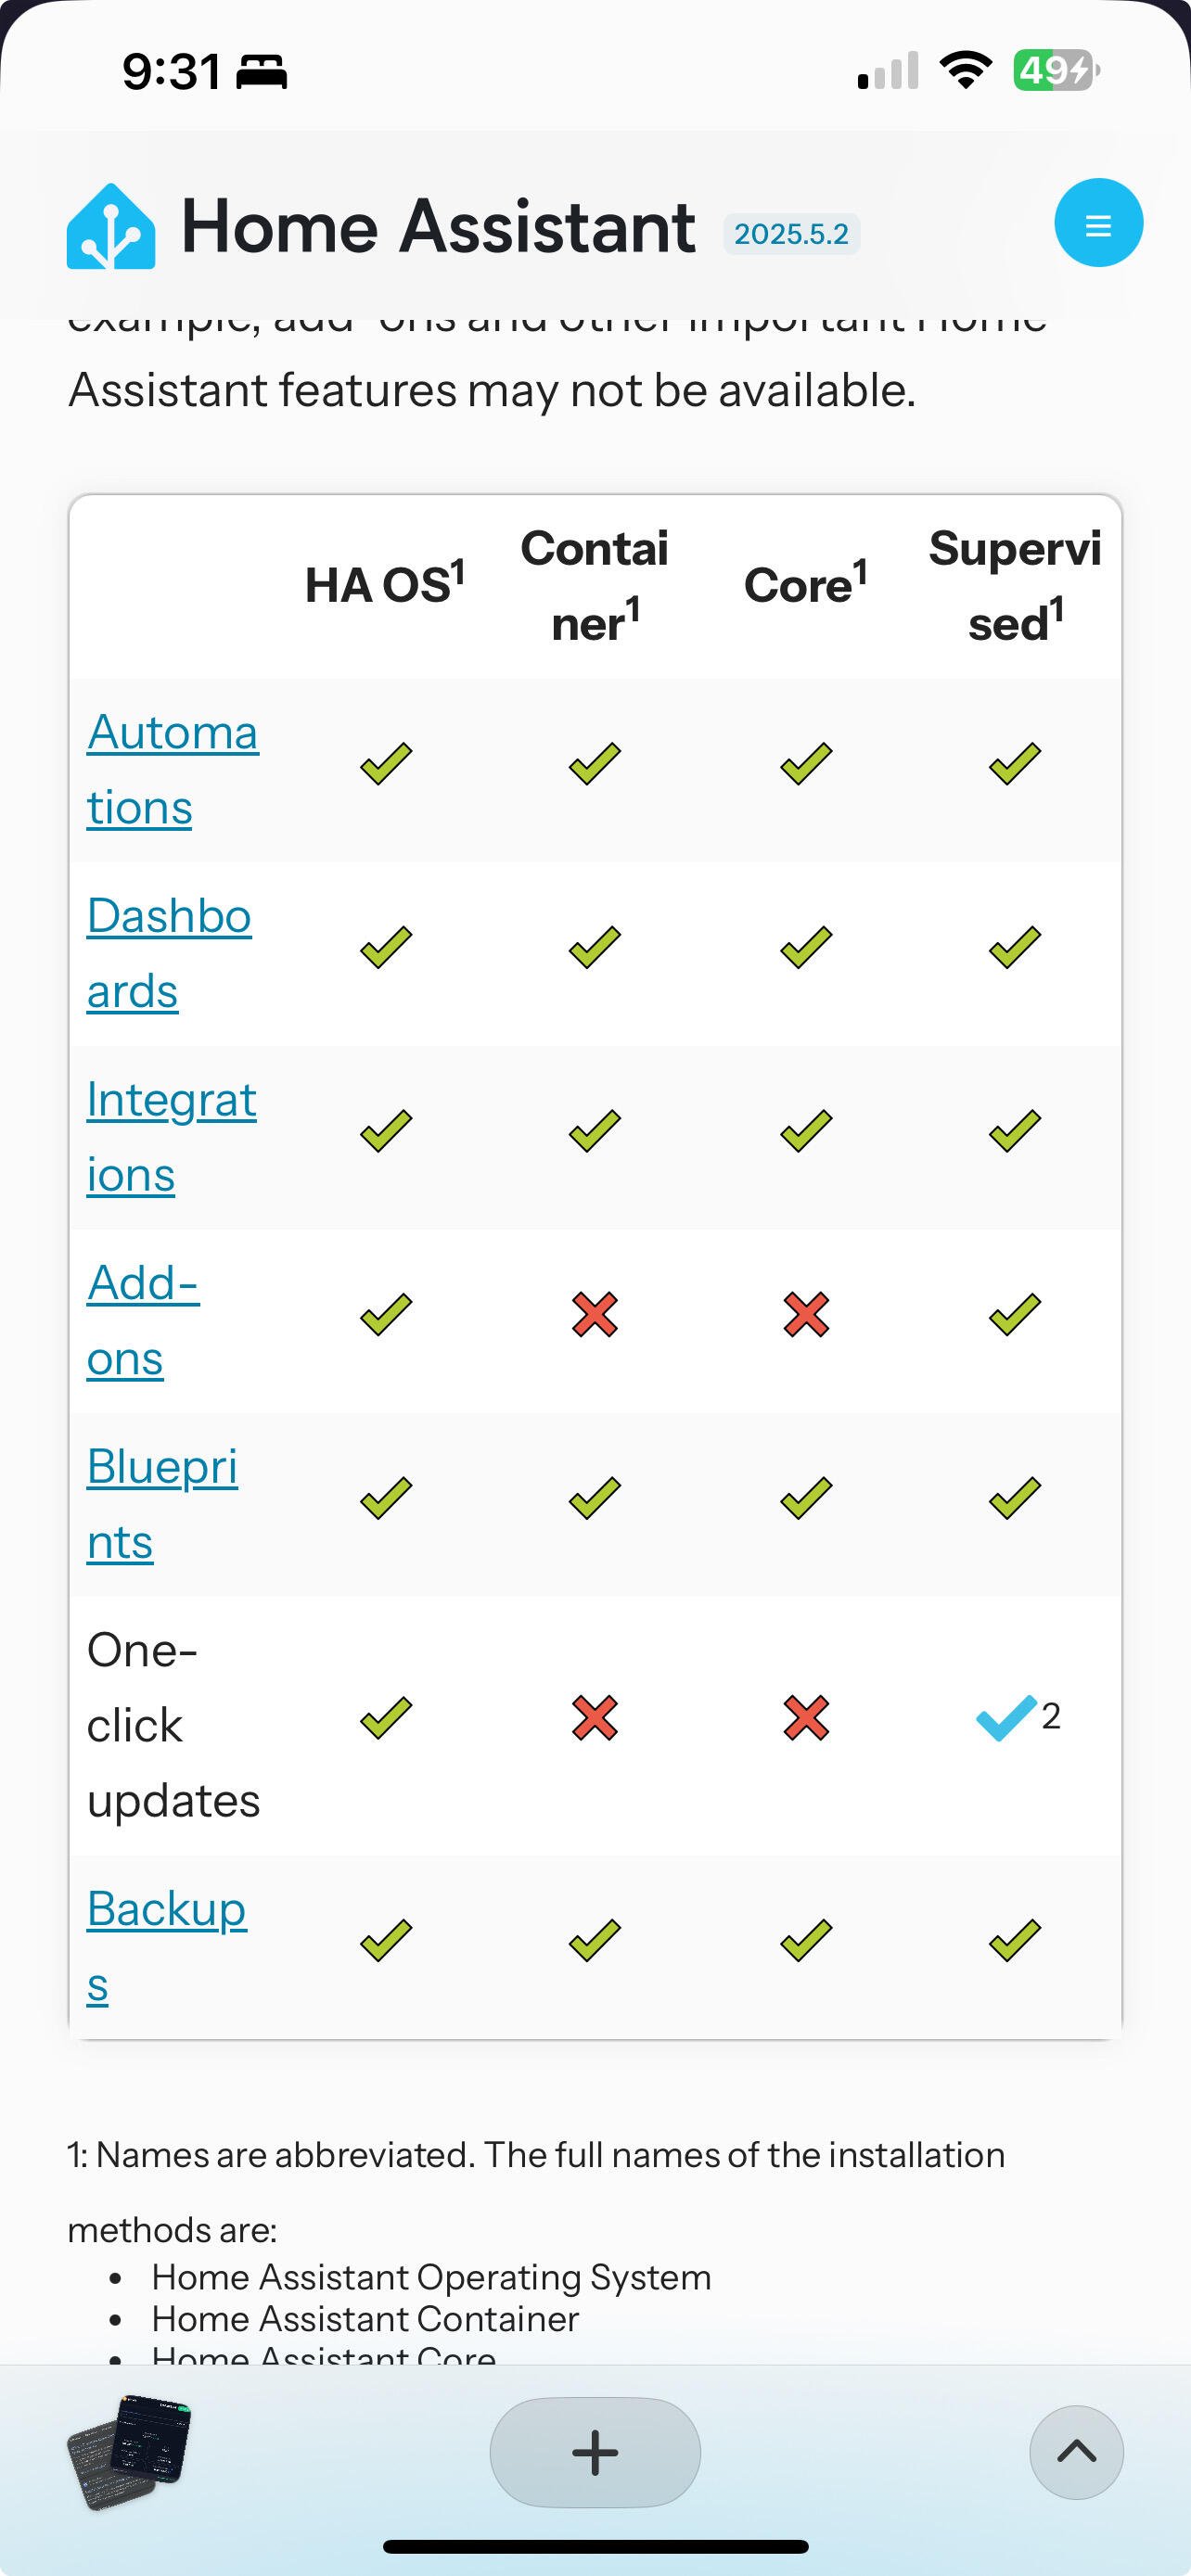Open the blue hamburger menu button
Image resolution: width=1191 pixels, height=2576 pixels.
tap(1098, 223)
